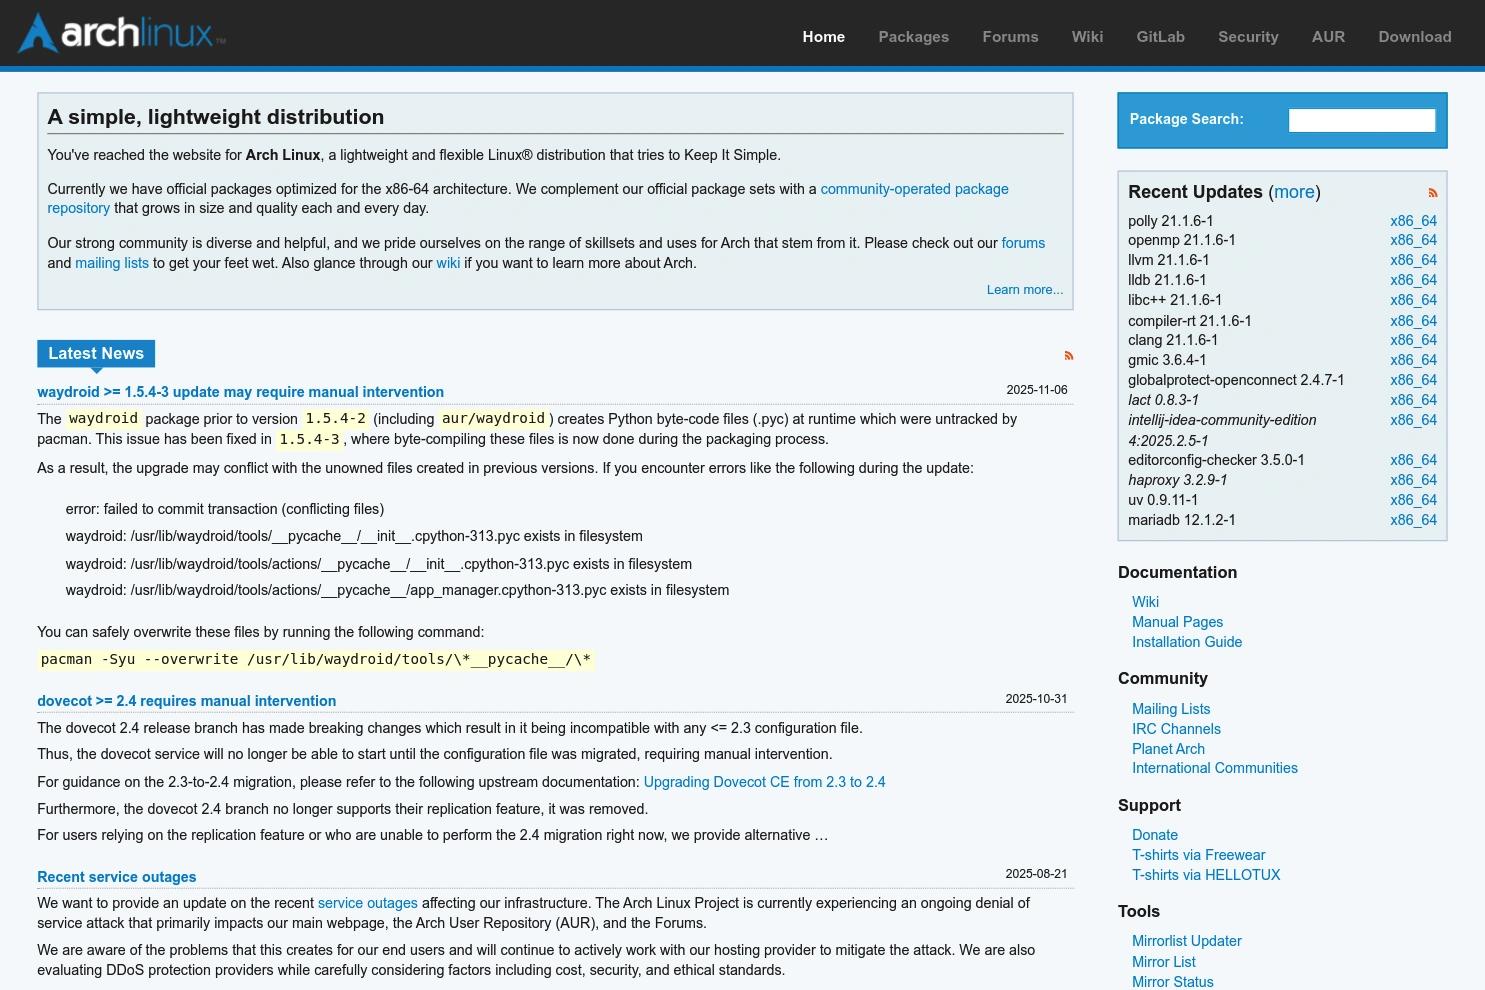Open the libc++ 21.1.6-1 package

point(1175,300)
